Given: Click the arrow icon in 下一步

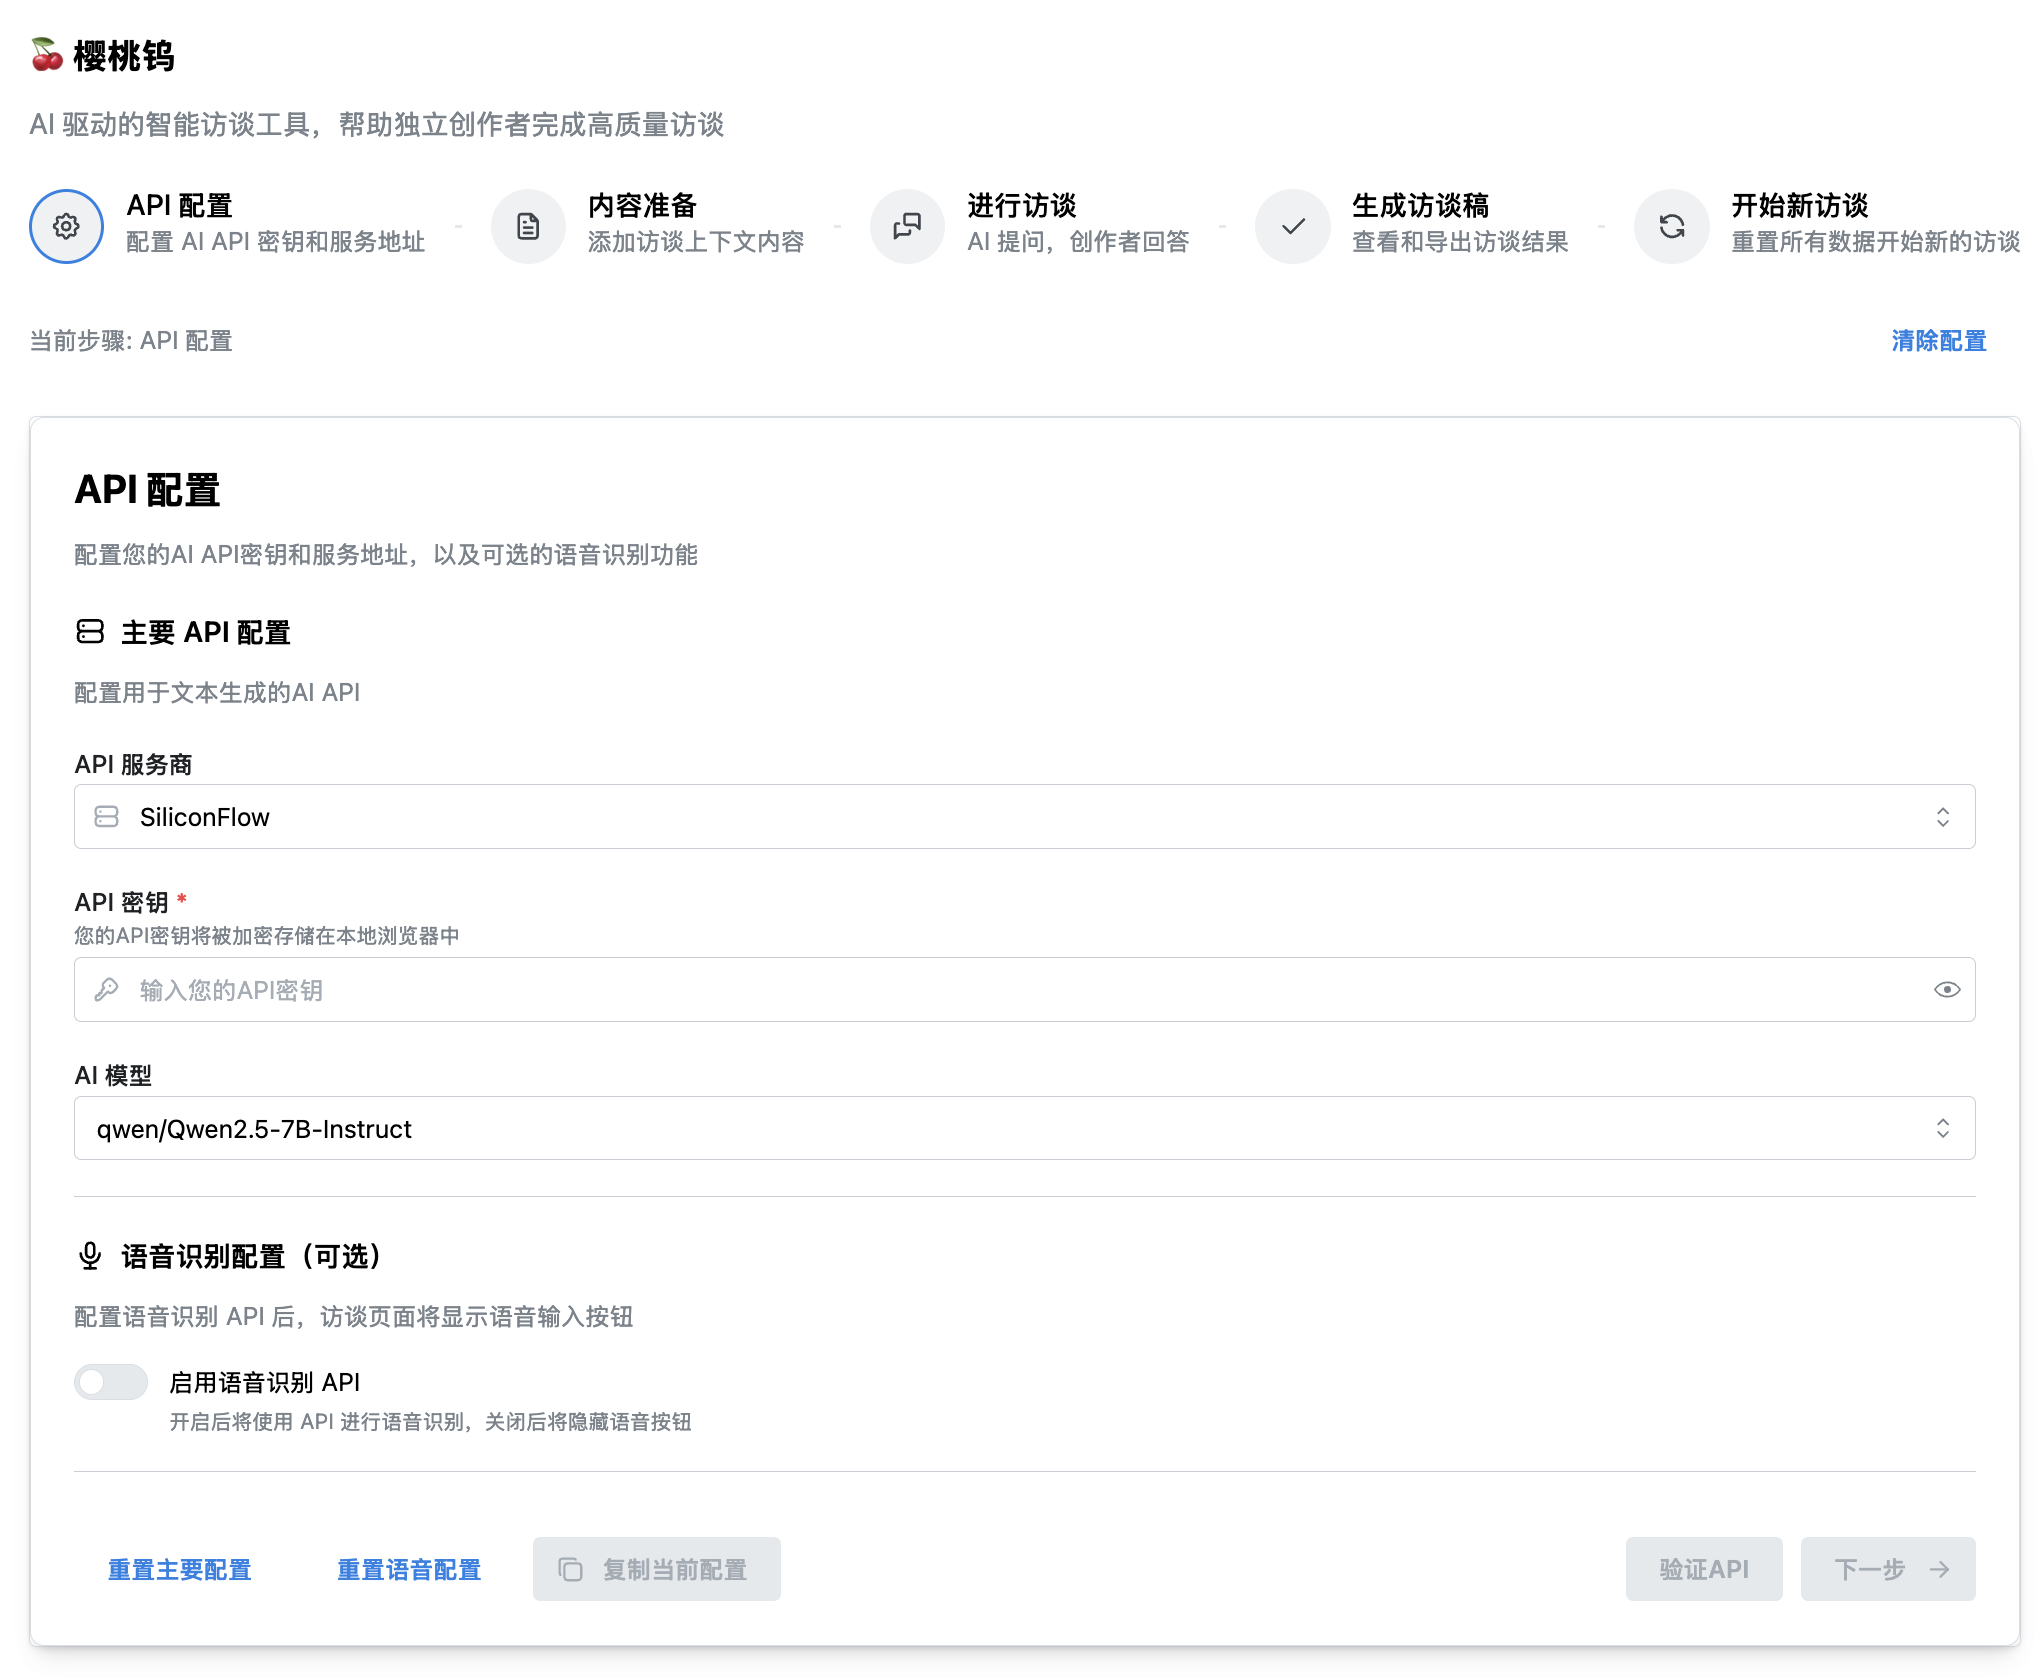Looking at the screenshot, I should (1939, 1569).
